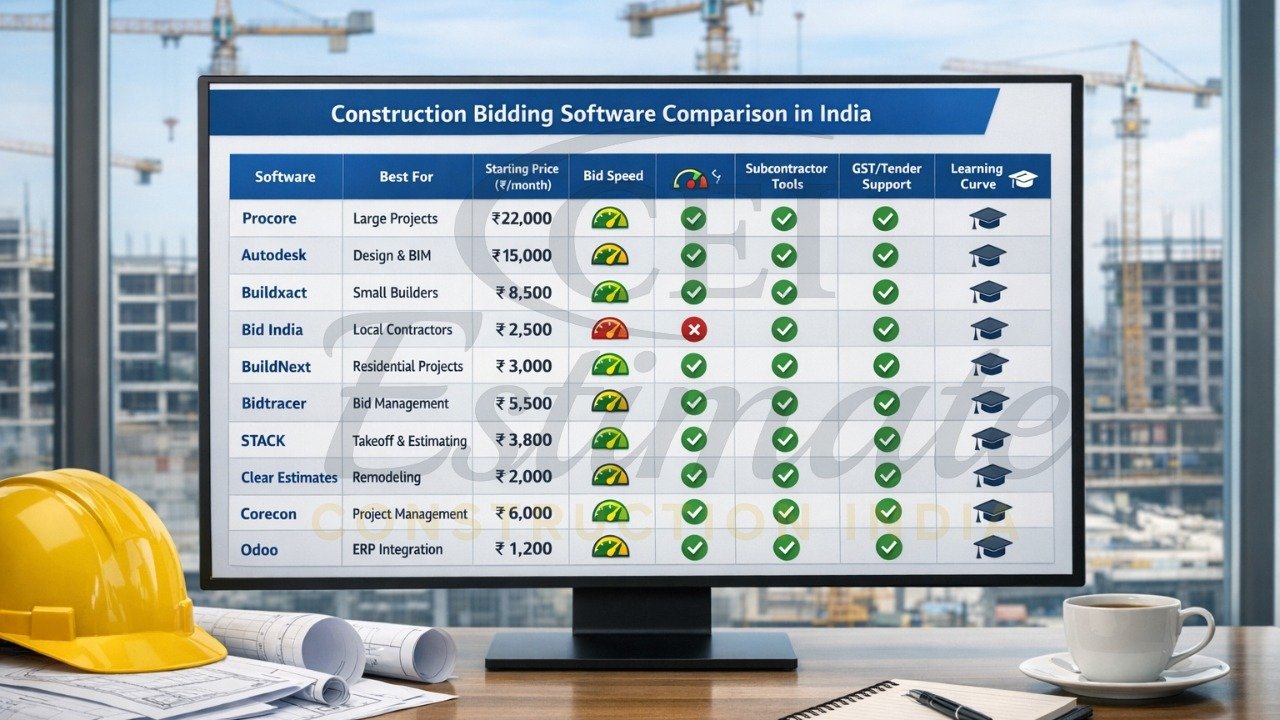This screenshot has width=1280, height=720.
Task: Click the ERP Integration cell
Action: click(x=395, y=548)
